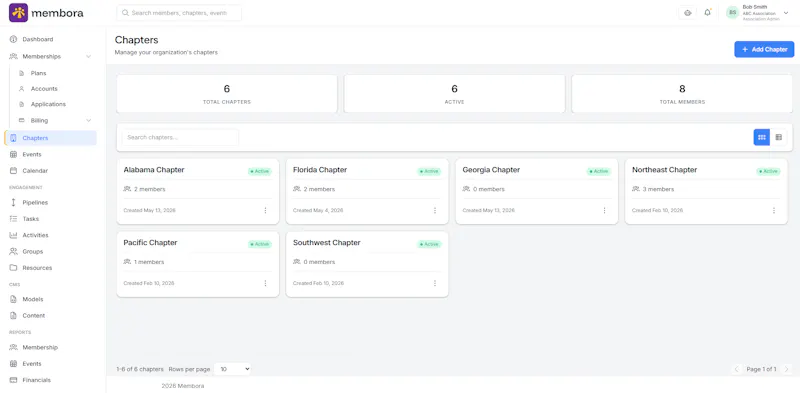Click the magnifier search icon
This screenshot has width=800, height=393.
[125, 13]
